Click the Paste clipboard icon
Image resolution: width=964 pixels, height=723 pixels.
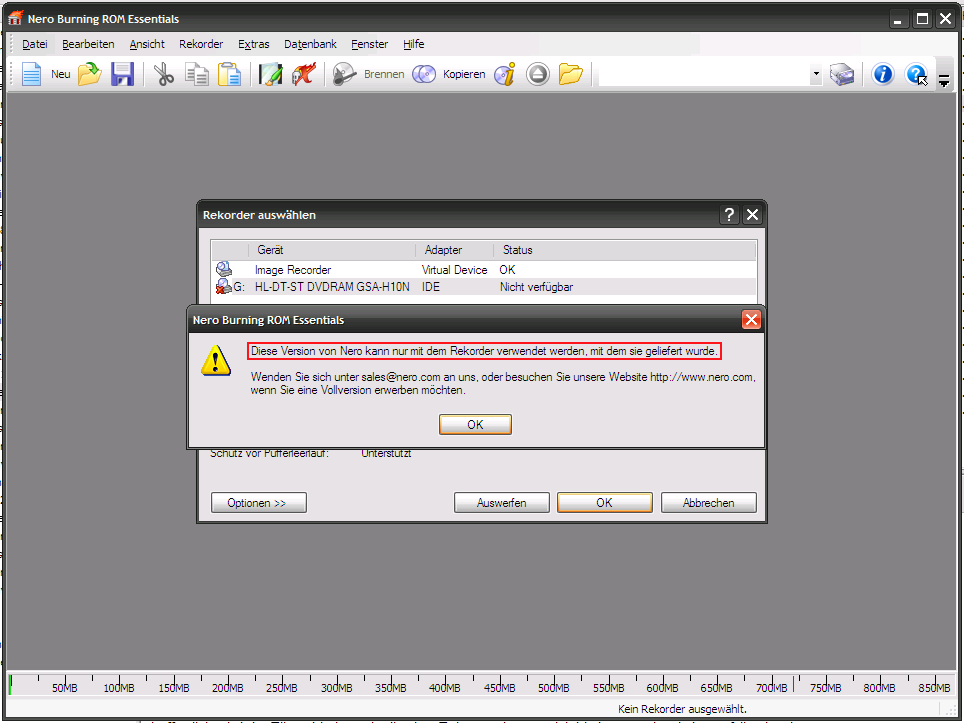click(x=229, y=74)
